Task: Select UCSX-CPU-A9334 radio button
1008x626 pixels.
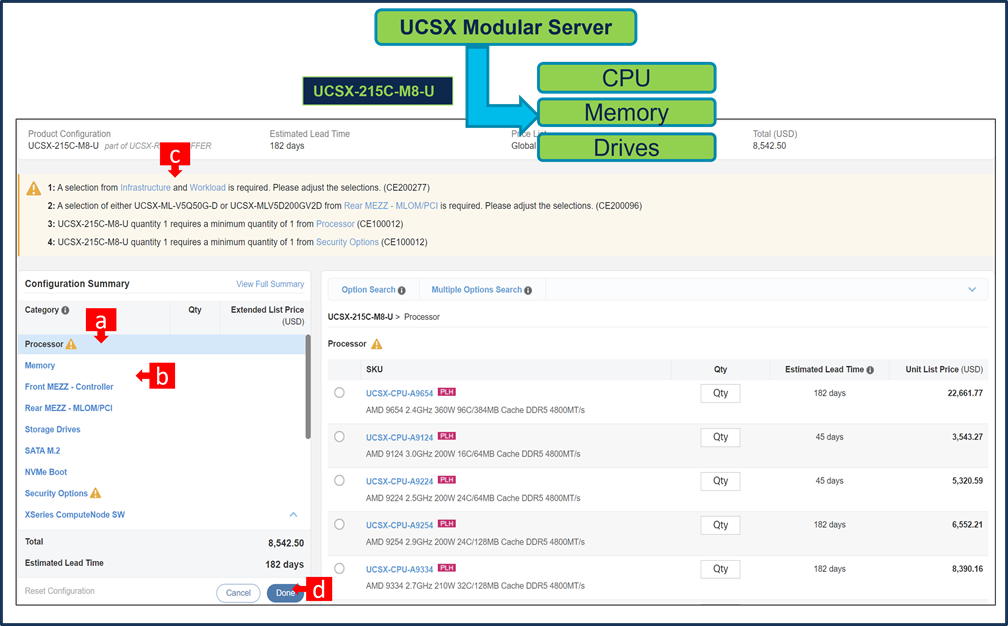Action: (x=339, y=569)
